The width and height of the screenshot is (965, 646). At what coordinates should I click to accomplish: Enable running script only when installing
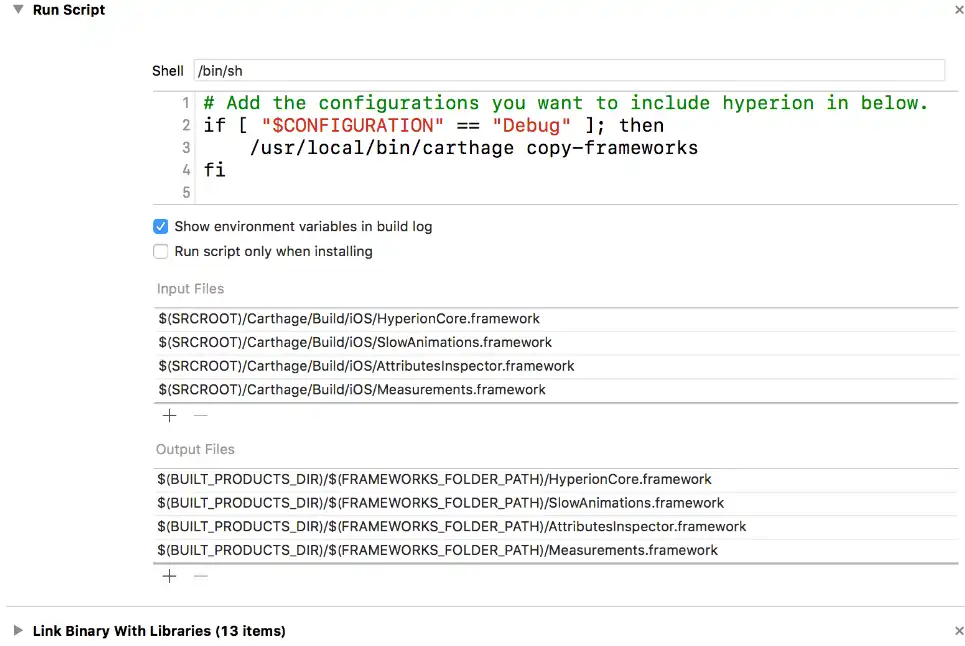click(160, 251)
